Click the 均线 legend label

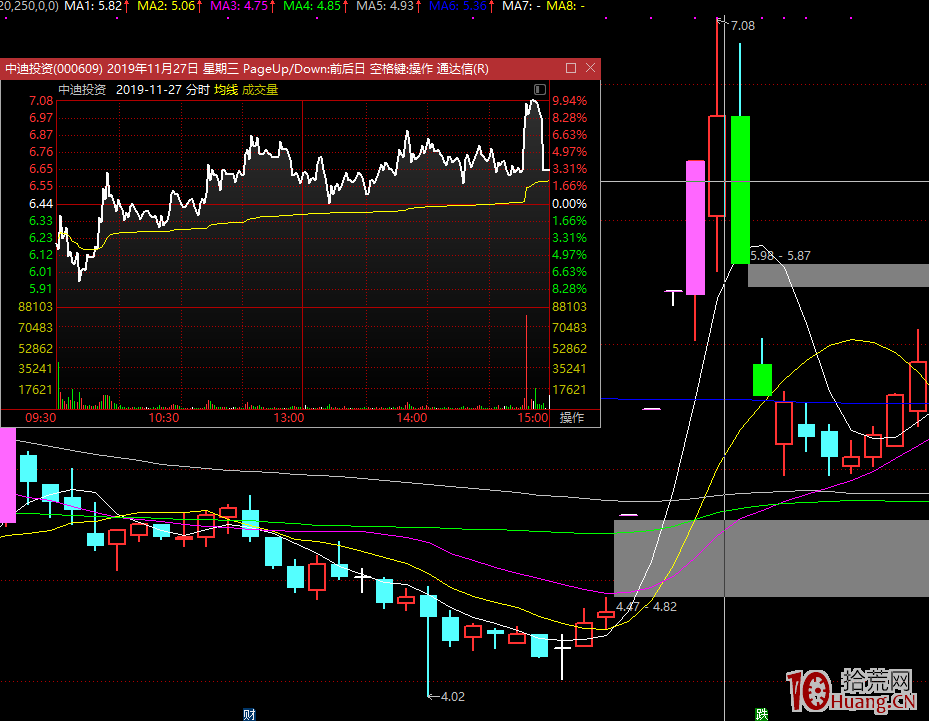point(225,89)
